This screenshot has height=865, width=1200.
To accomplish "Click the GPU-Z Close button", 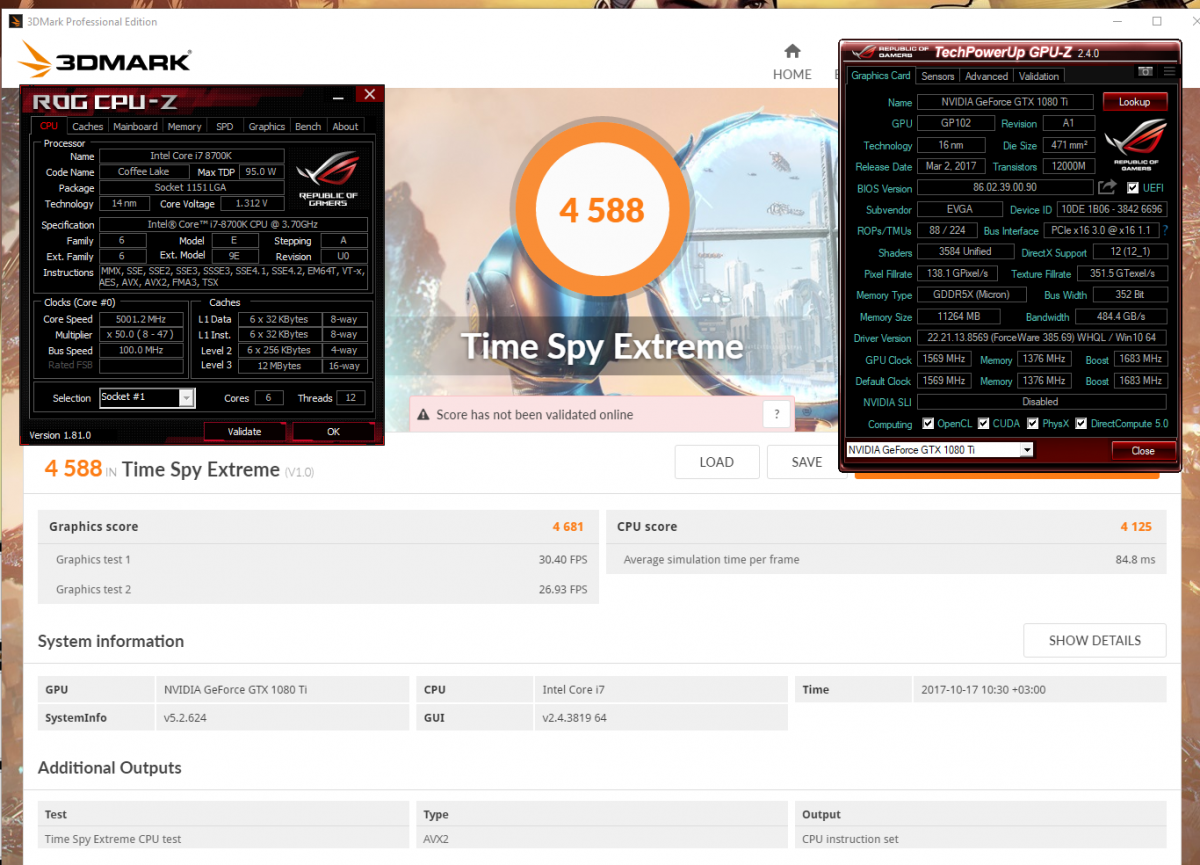I will [1142, 451].
